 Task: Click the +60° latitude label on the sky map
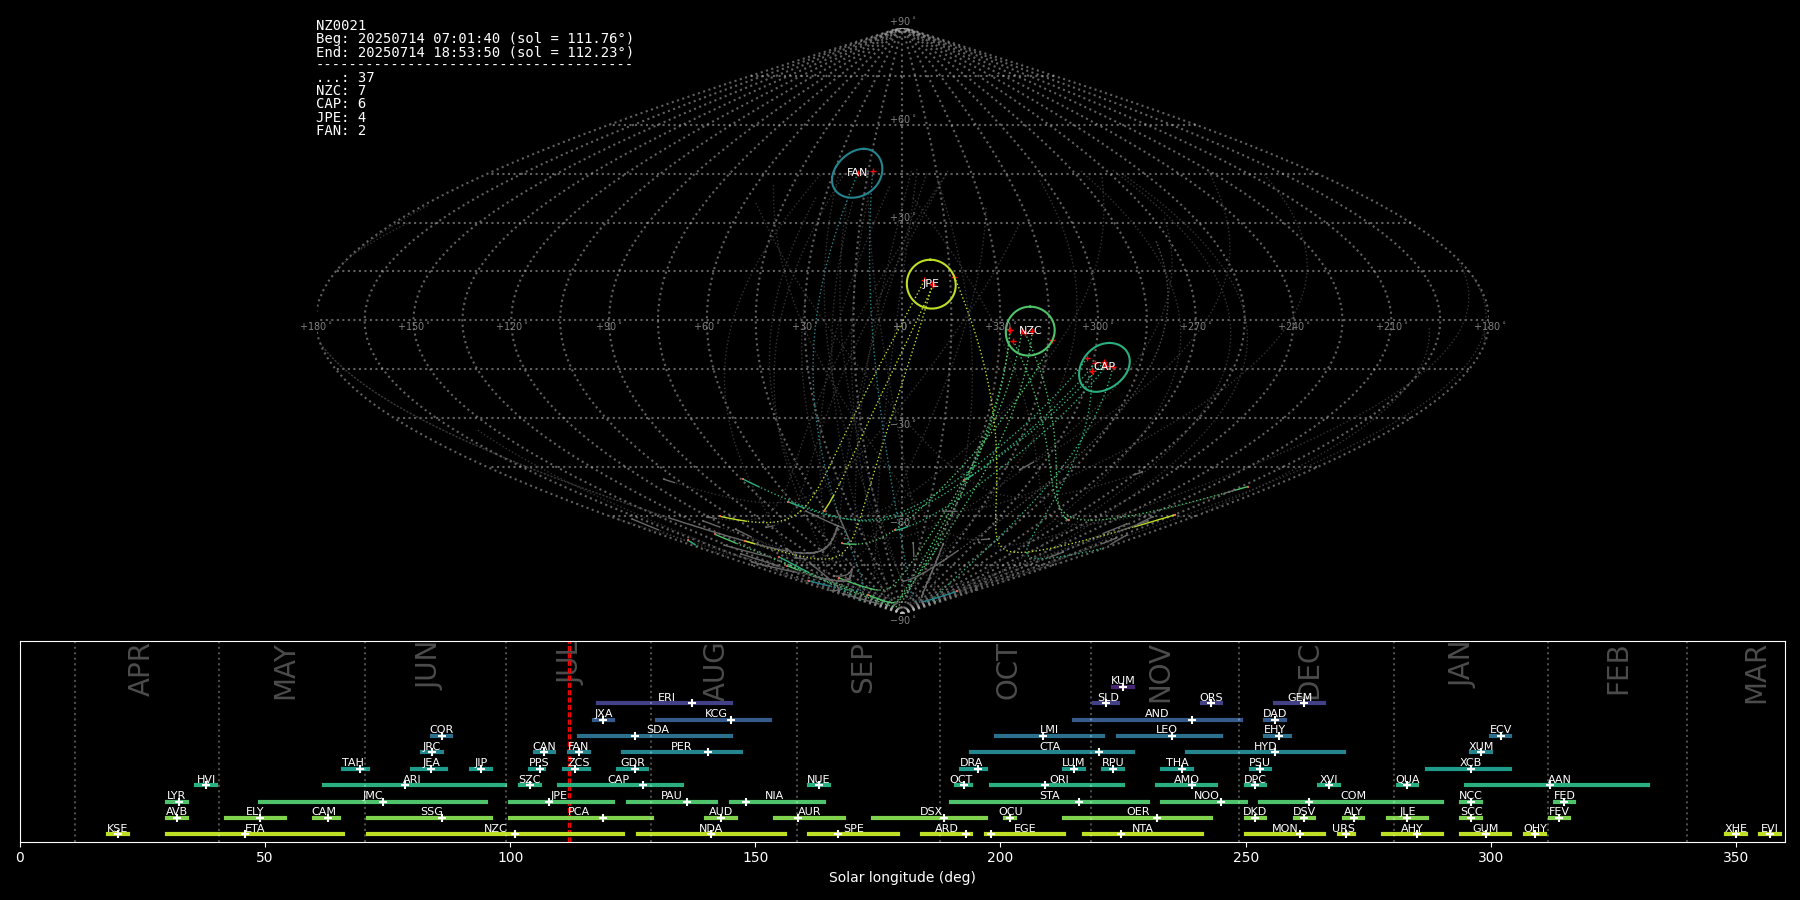(x=902, y=121)
